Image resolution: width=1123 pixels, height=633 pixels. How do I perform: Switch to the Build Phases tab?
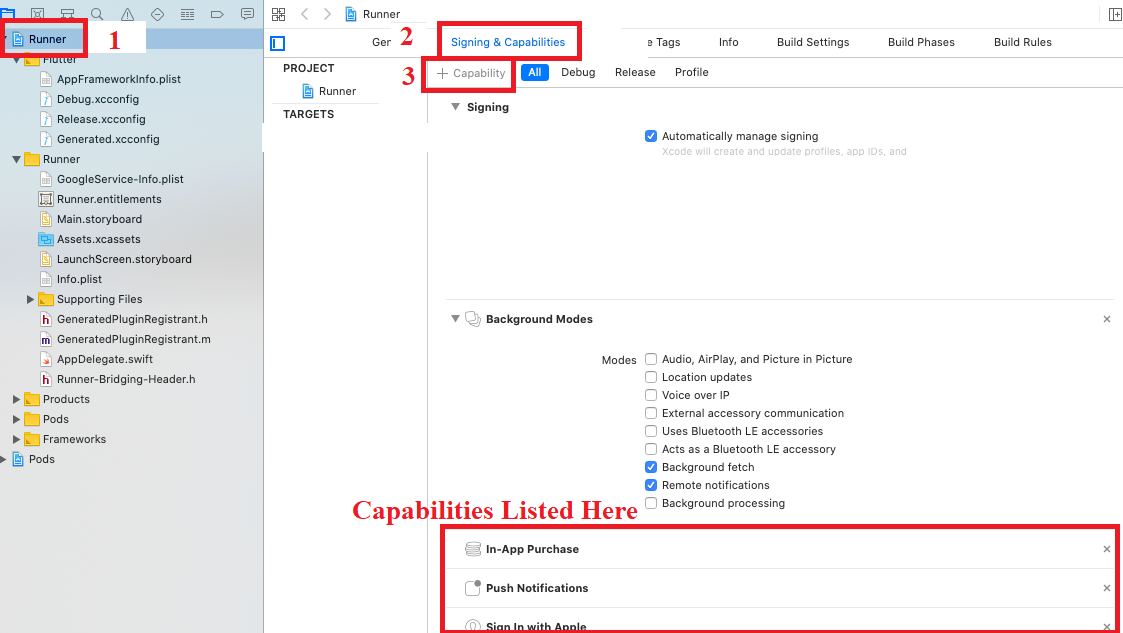point(921,42)
